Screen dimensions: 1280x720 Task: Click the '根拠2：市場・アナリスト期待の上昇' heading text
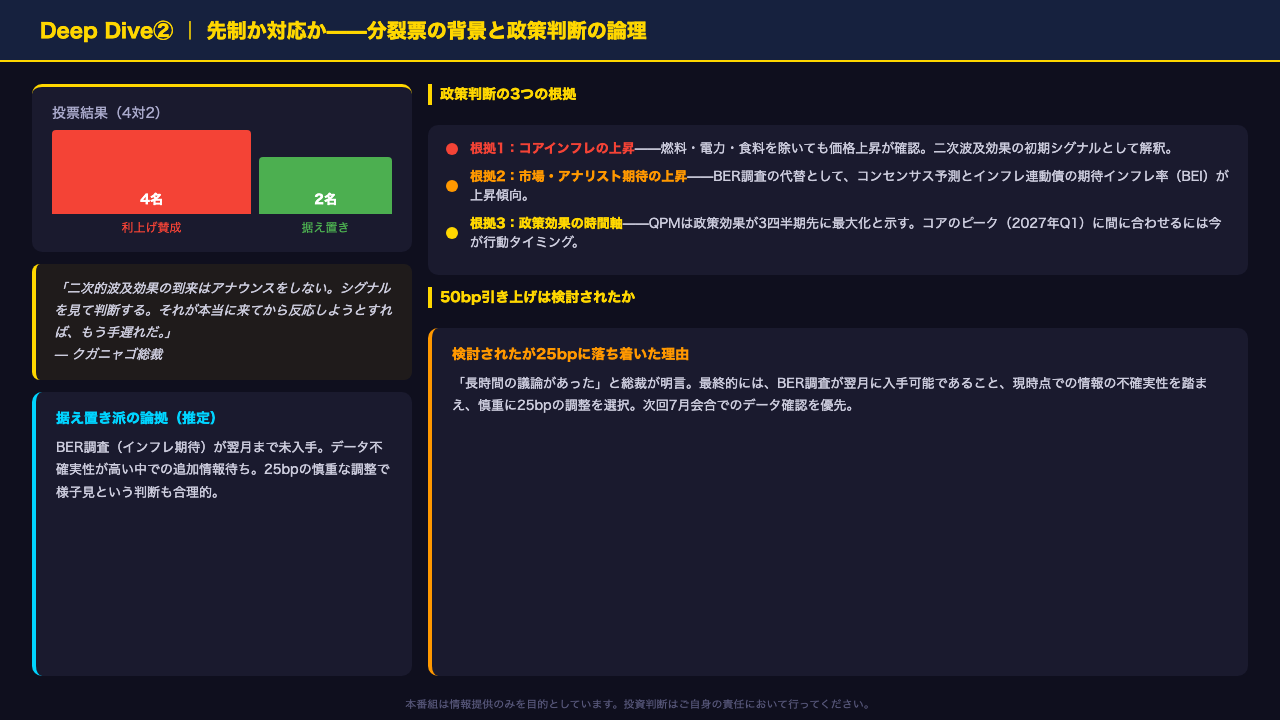point(578,176)
